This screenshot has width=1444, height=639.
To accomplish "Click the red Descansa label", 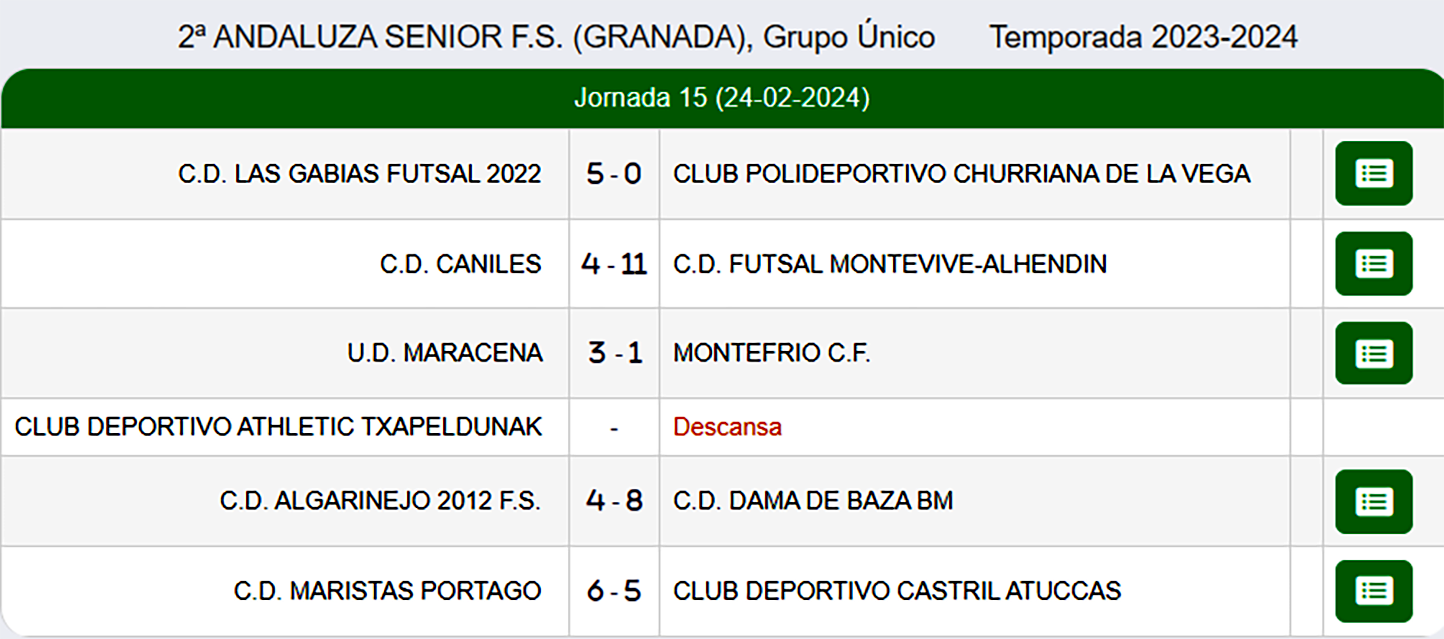I will pyautogui.click(x=727, y=427).
